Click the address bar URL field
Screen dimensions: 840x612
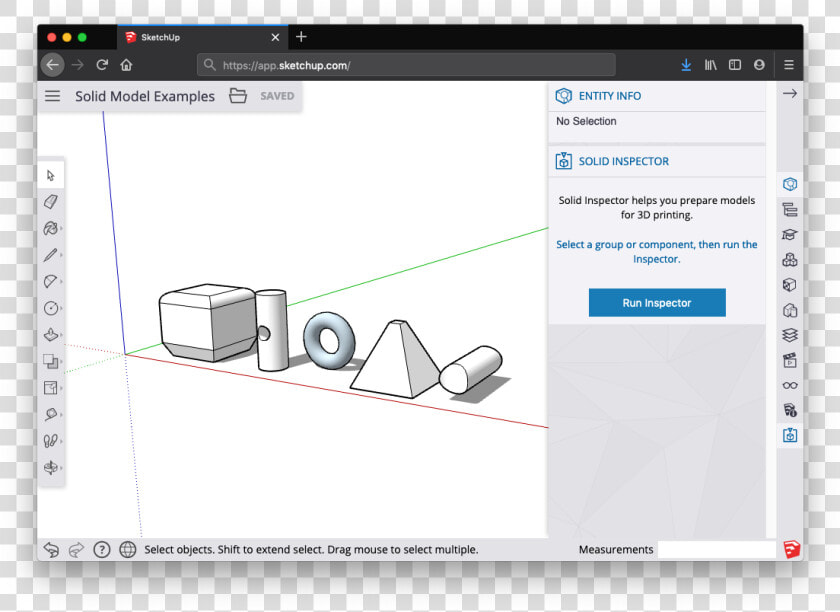point(406,65)
